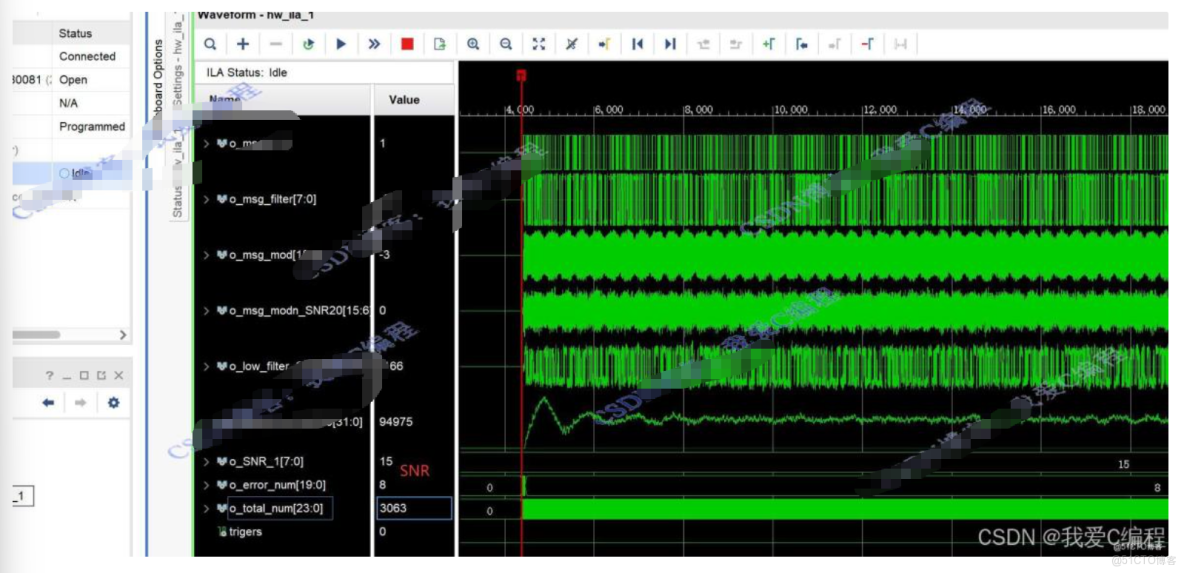
Task: Run trigger for this ILA core
Action: click(341, 44)
